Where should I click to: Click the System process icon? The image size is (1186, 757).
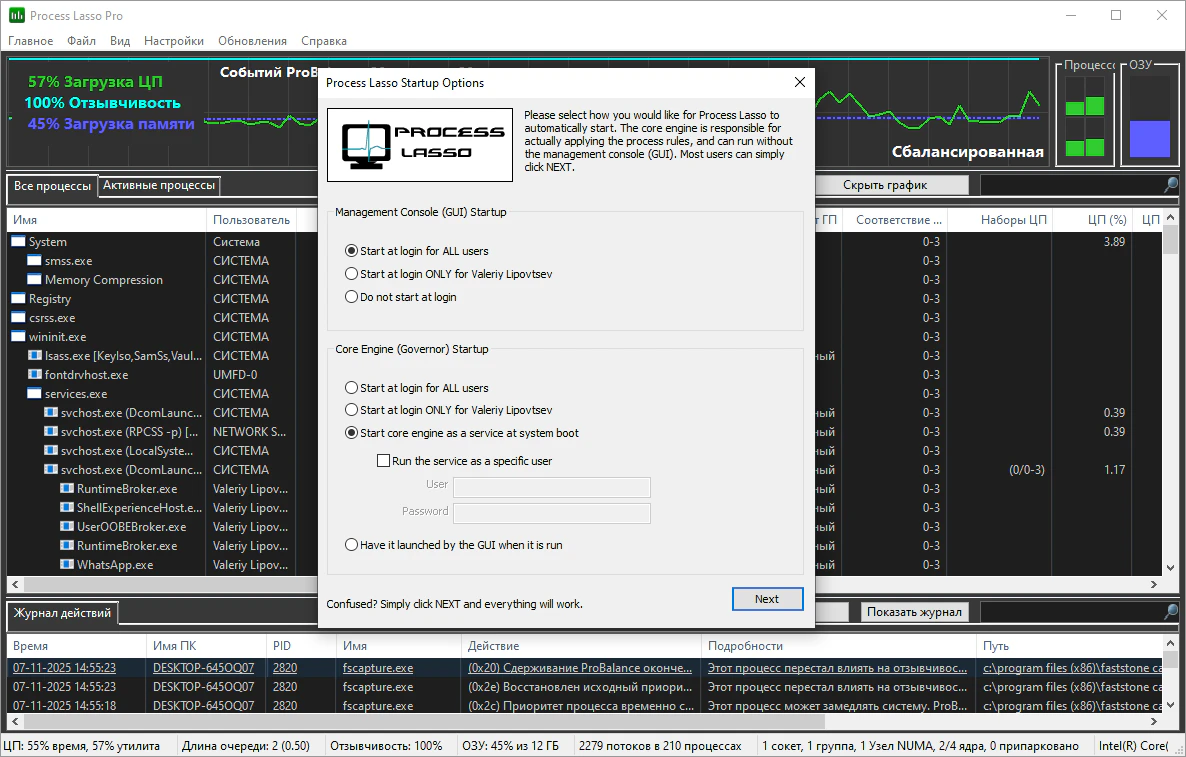pyautogui.click(x=18, y=241)
